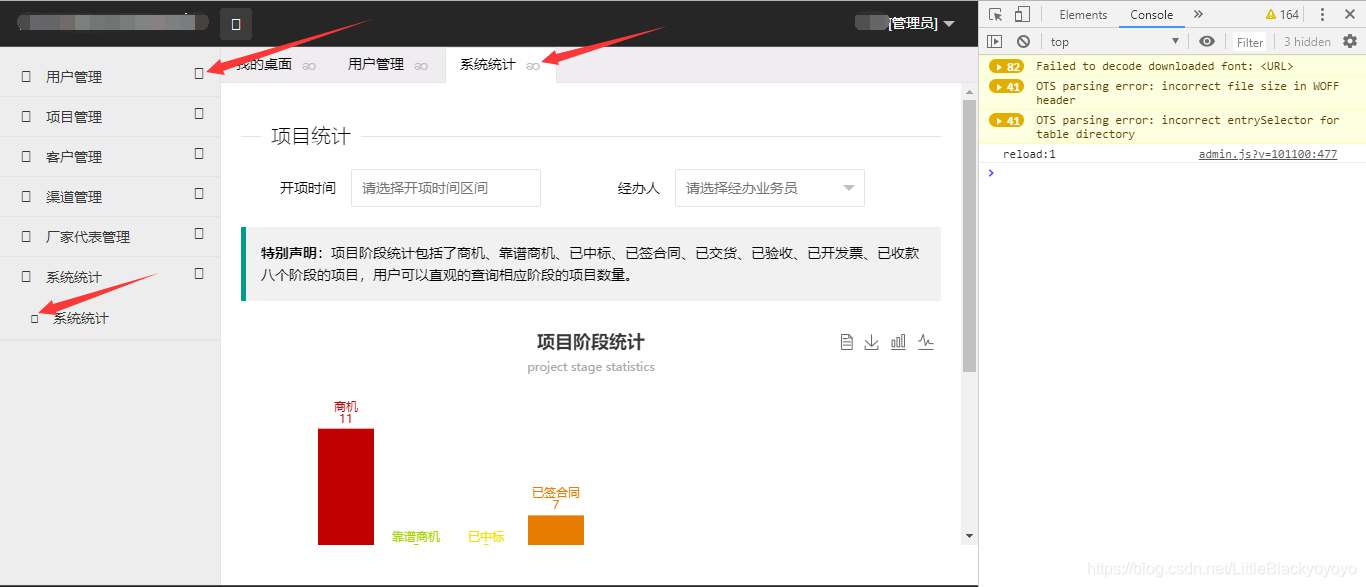Switch to the Elements tab in DevTools
1366x587 pixels.
[1083, 13]
